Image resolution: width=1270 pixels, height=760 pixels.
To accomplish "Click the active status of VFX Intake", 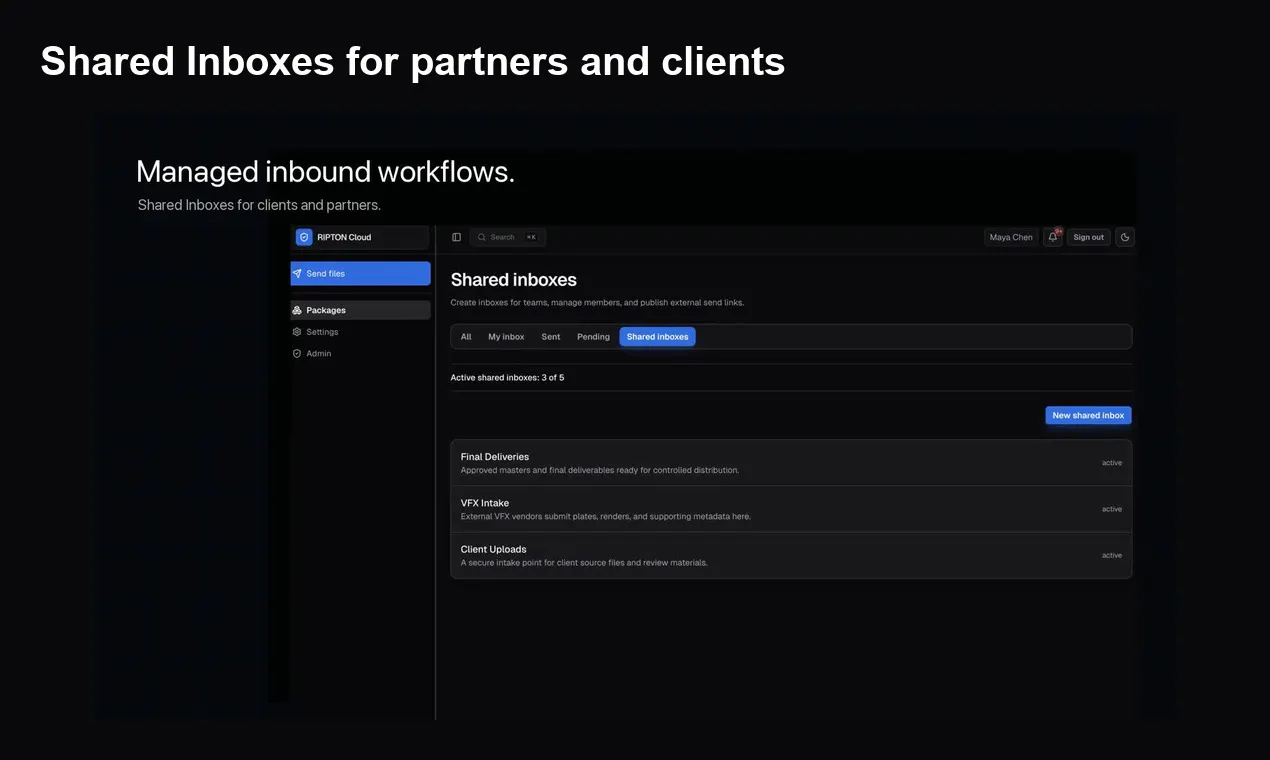I will pyautogui.click(x=1112, y=509).
